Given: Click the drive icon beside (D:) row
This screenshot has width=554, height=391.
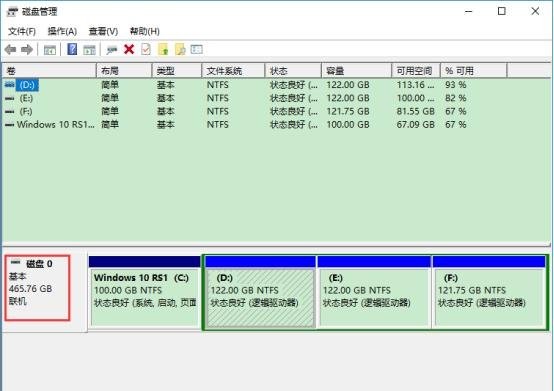Looking at the screenshot, I should 10,85.
